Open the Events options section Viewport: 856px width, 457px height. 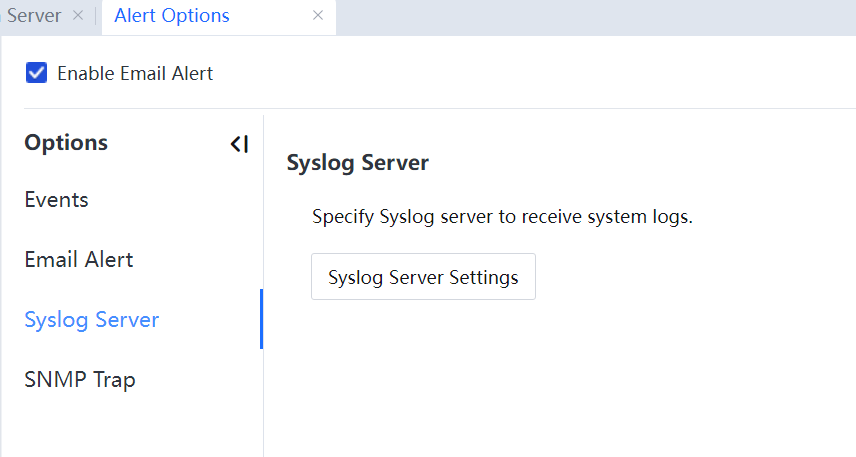[57, 200]
